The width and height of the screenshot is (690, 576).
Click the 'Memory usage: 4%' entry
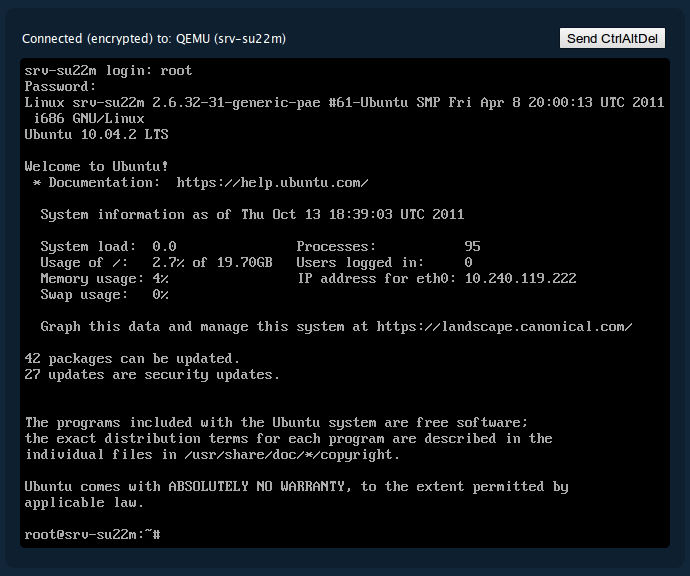tap(104, 279)
